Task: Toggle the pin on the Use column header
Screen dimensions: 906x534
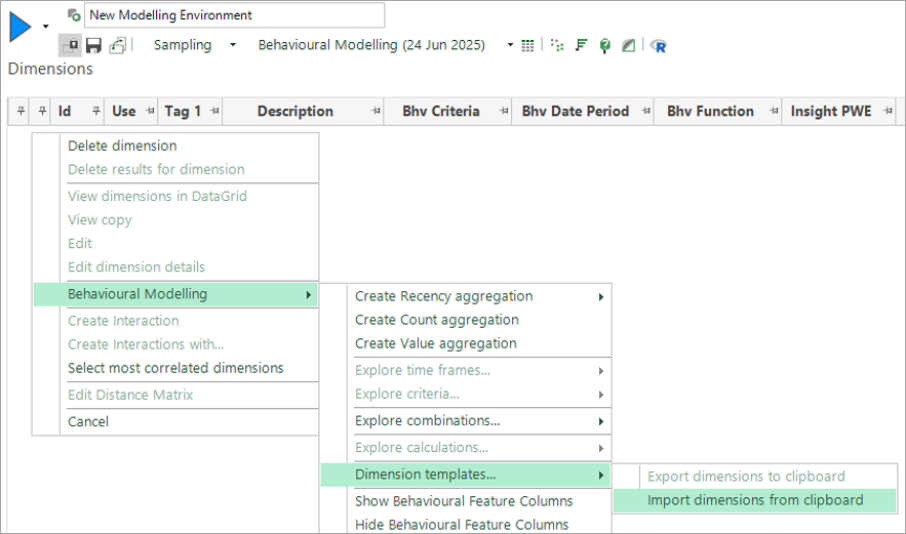Action: pyautogui.click(x=150, y=111)
